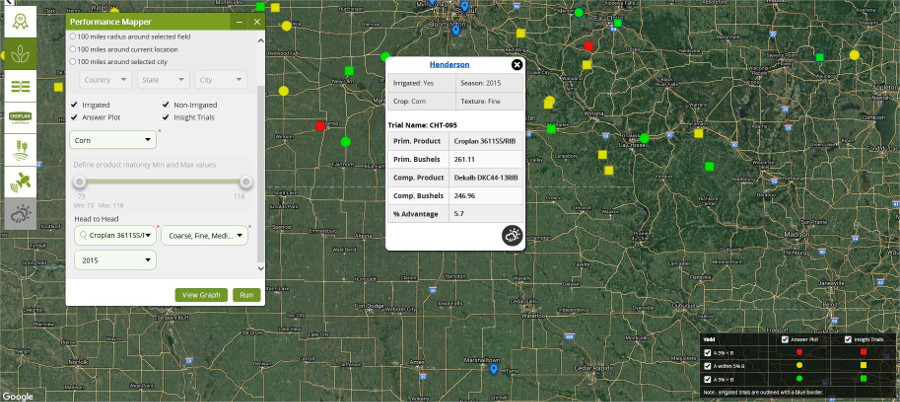This screenshot has width=900, height=402.
Task: Close the Henderson trial popup
Action: [x=517, y=64]
